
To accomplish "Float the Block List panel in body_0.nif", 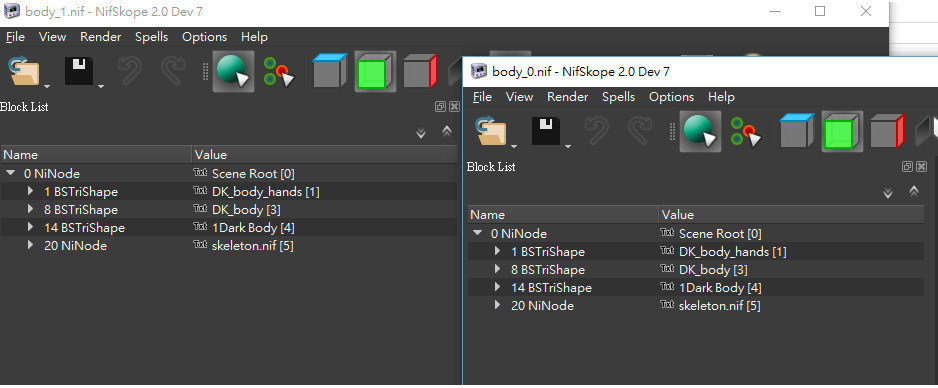I will [907, 167].
